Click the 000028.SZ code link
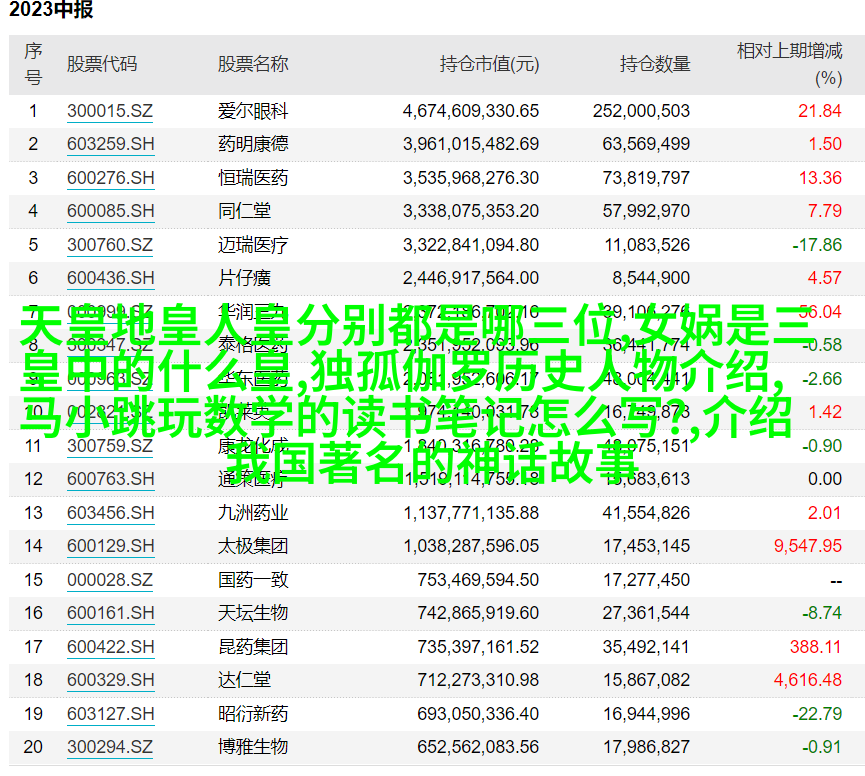This screenshot has width=865, height=776. 110,580
